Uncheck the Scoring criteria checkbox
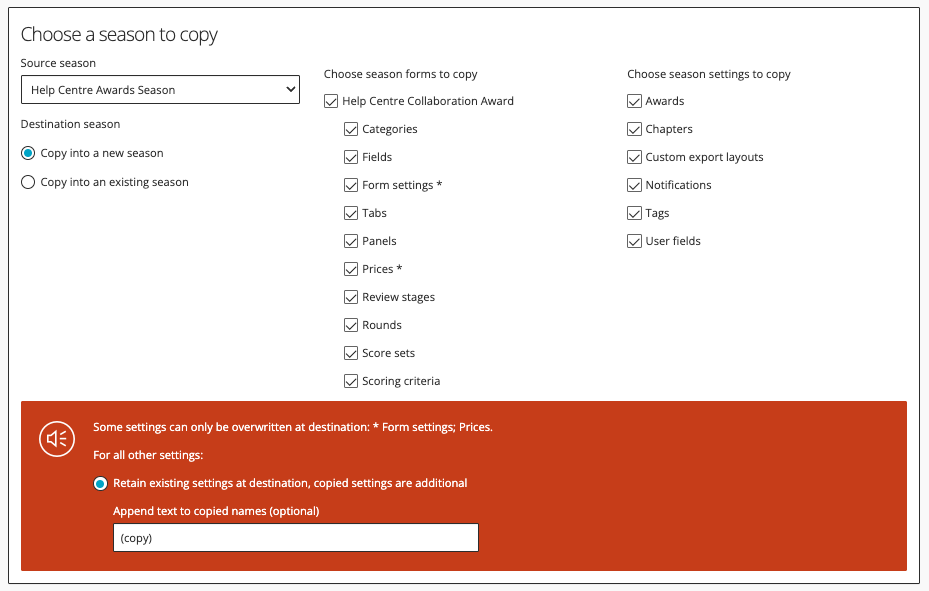This screenshot has height=591, width=929. 351,381
